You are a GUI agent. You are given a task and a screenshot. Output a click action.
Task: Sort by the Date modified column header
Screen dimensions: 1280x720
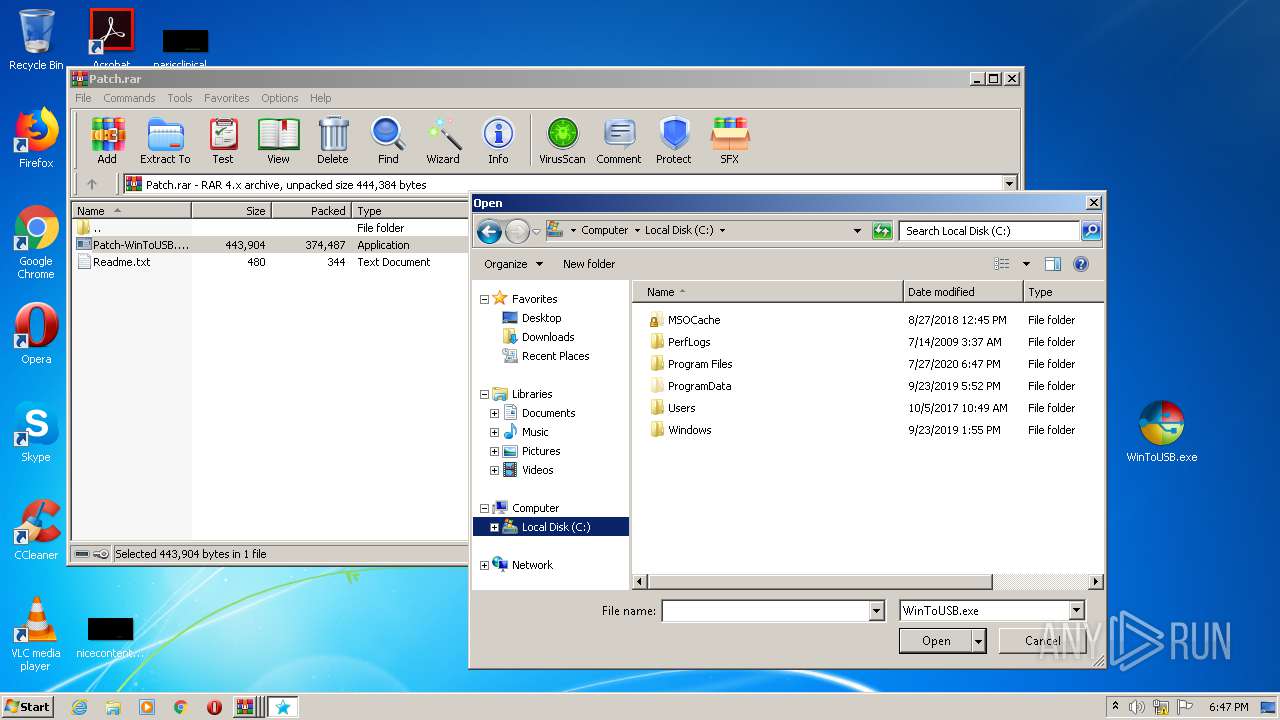[x=964, y=292]
